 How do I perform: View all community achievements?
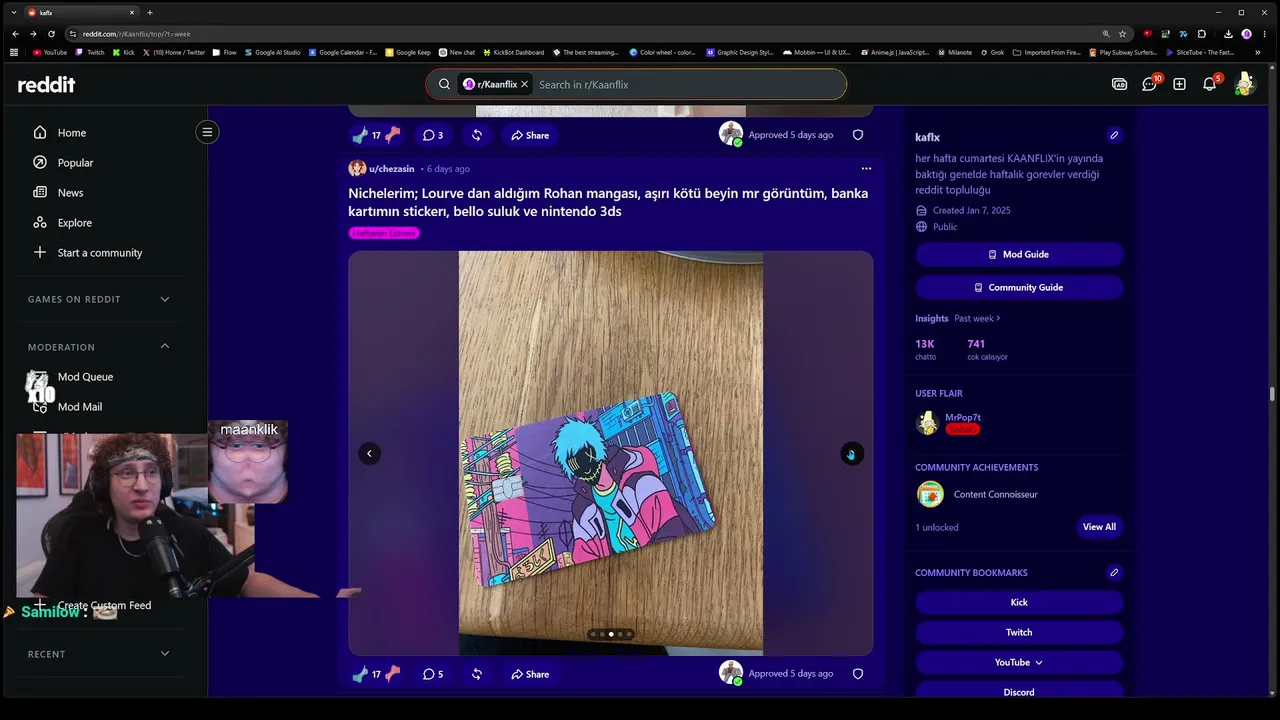pyautogui.click(x=1099, y=527)
